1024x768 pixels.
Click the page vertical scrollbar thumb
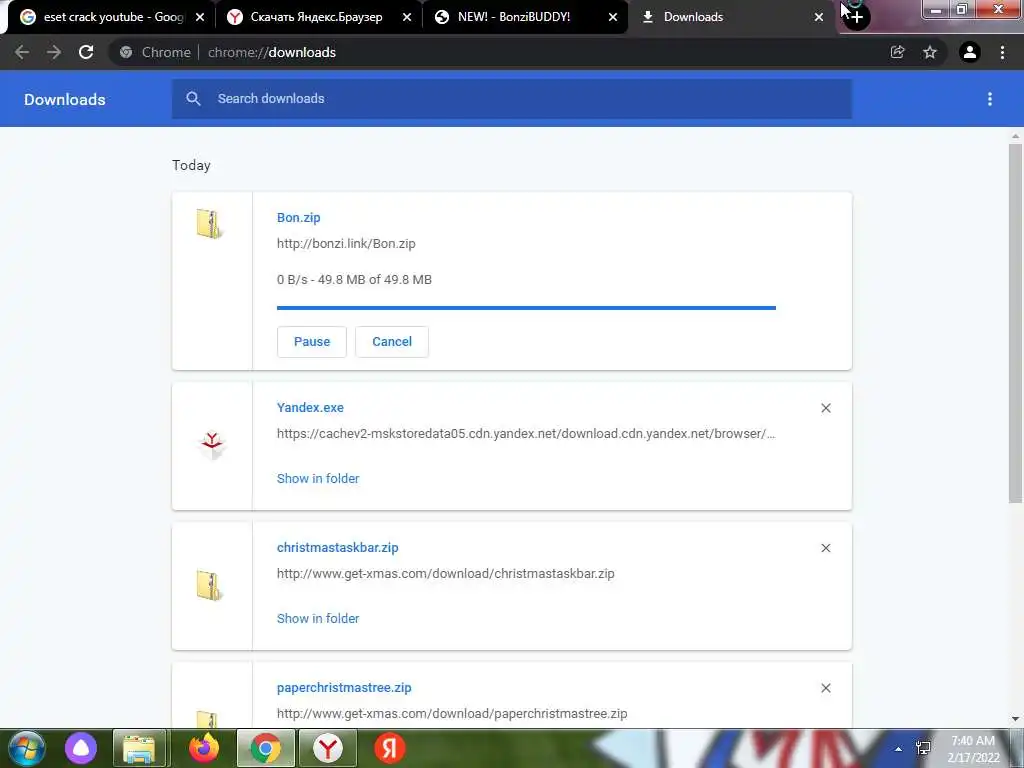[1015, 323]
